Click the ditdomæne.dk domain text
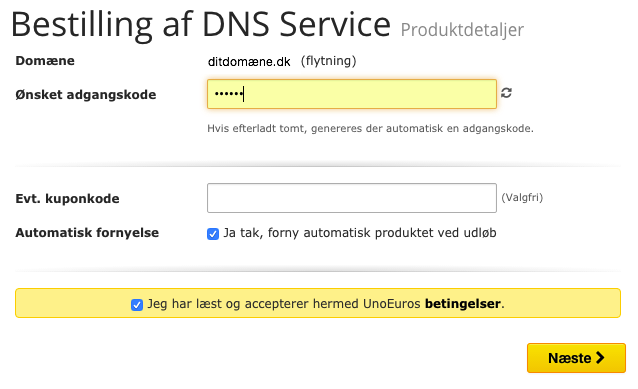Image resolution: width=638 pixels, height=389 pixels. (x=249, y=62)
